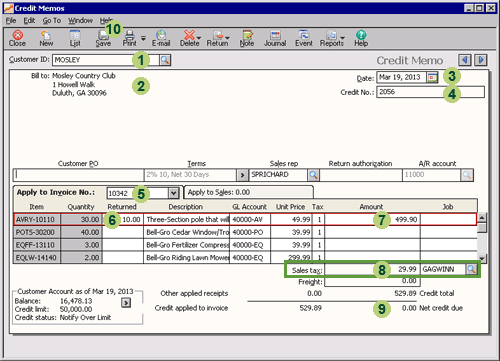Expand customer account details arrow button
Viewport: 500px width, 361px height.
tap(126, 303)
